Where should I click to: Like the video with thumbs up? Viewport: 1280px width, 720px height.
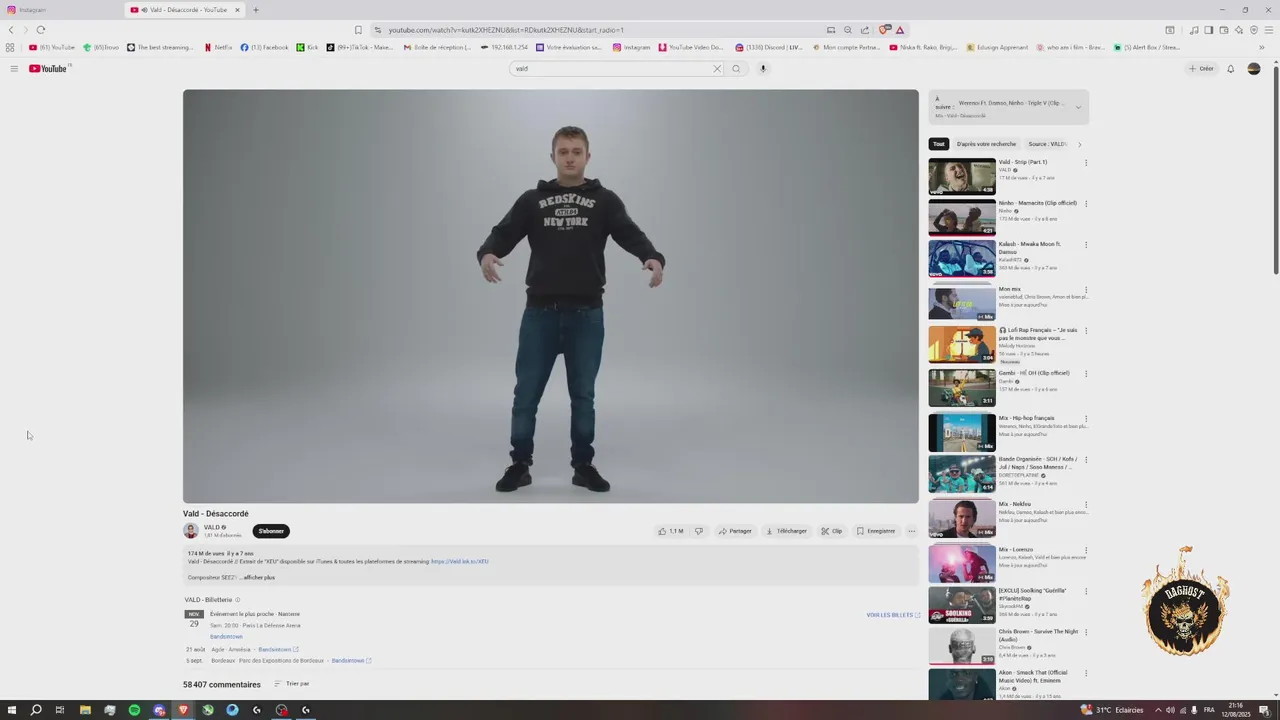tap(671, 531)
